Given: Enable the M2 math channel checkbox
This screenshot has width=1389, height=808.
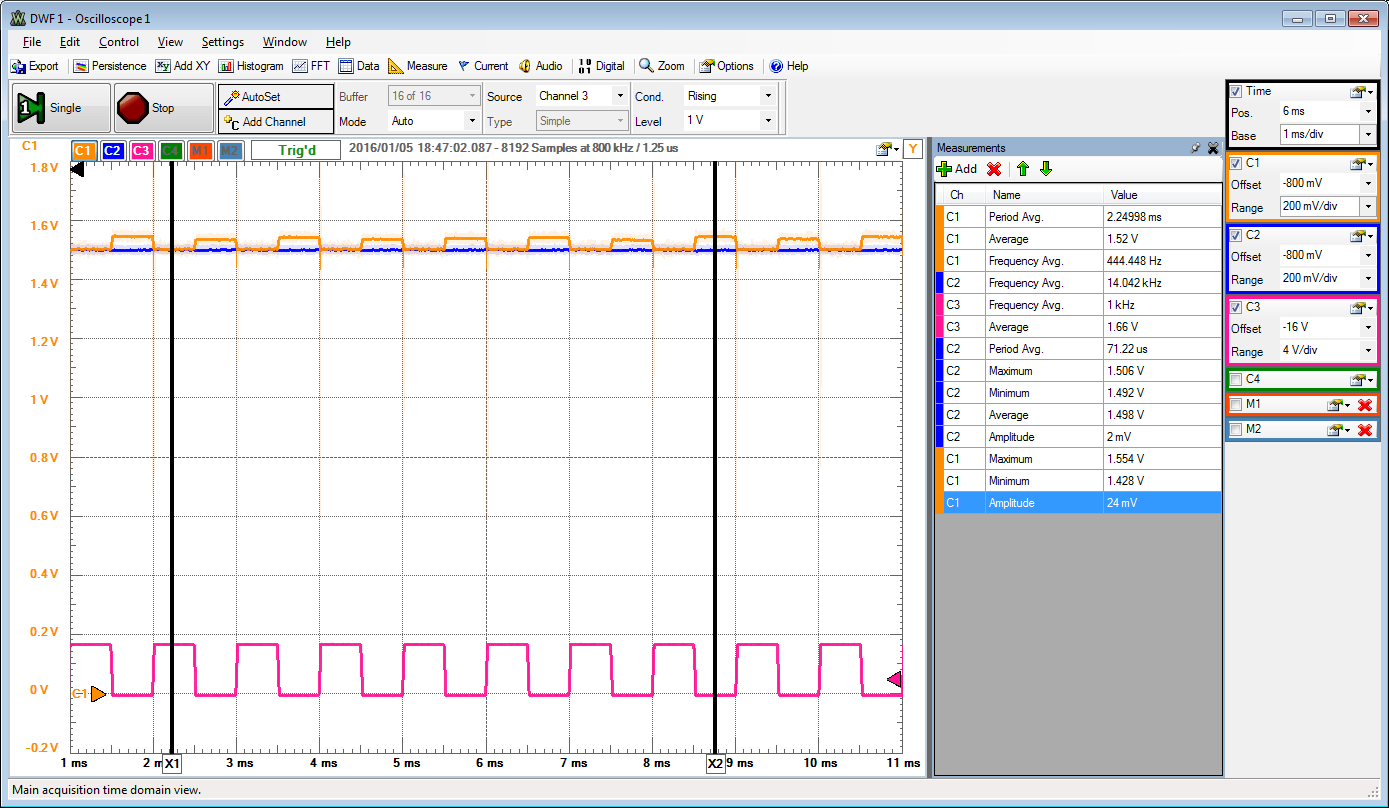Looking at the screenshot, I should [x=1237, y=430].
